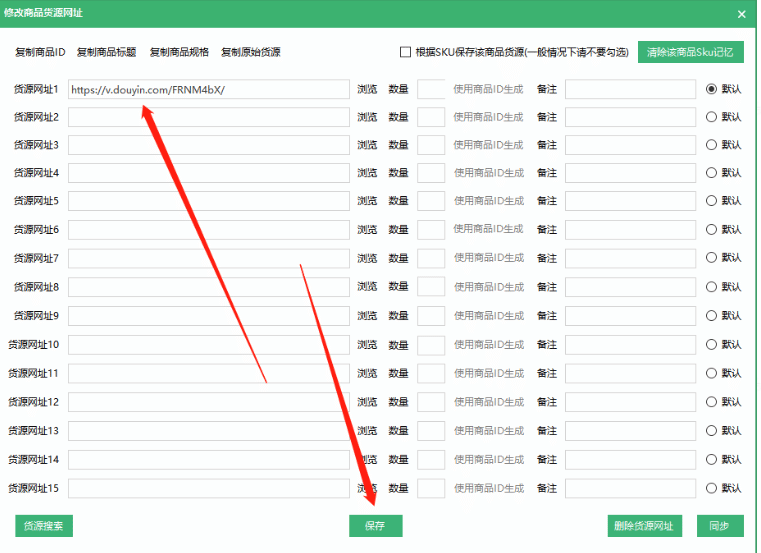
Task: Close the 修改商品货源网址 dialog
Action: pyautogui.click(x=741, y=14)
